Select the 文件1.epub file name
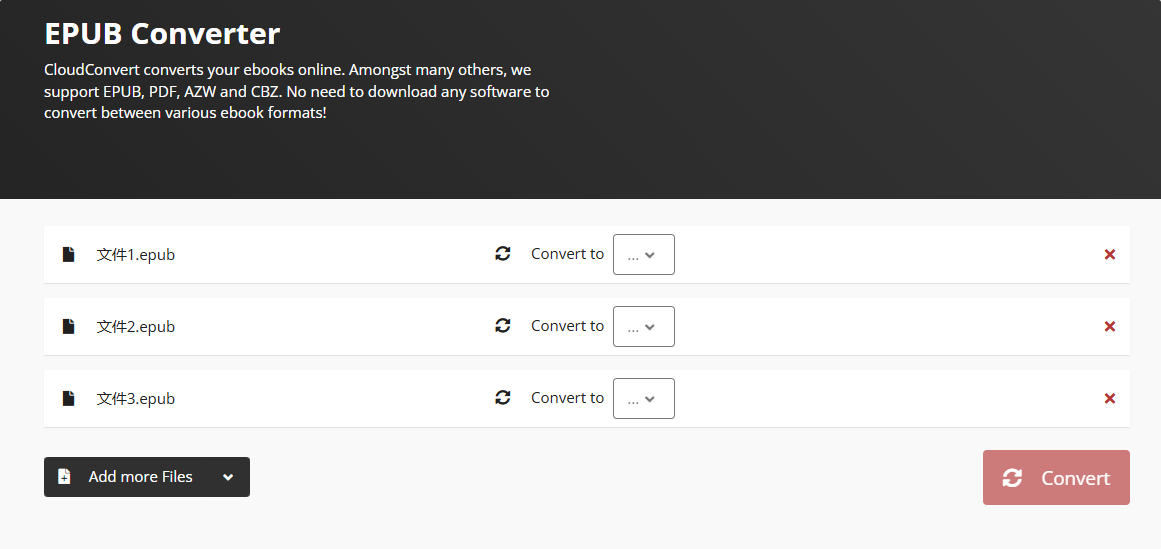Viewport: 1161px width, 549px height. click(x=135, y=255)
